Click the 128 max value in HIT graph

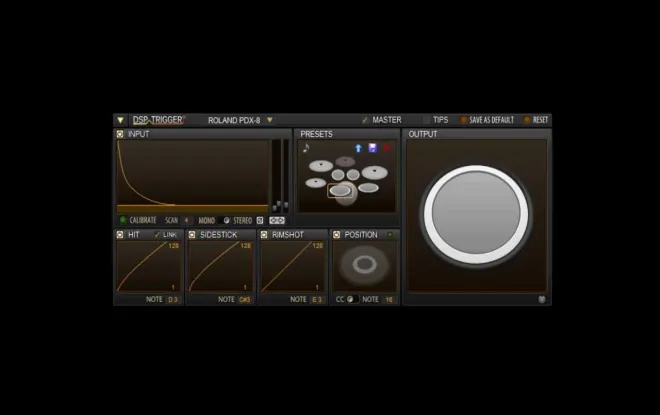tap(173, 245)
